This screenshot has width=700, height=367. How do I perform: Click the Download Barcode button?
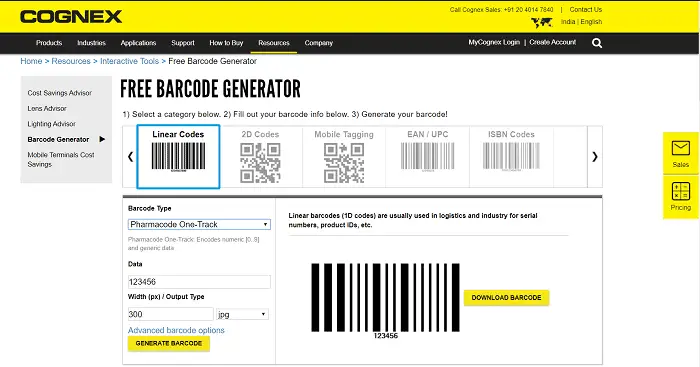pos(506,297)
